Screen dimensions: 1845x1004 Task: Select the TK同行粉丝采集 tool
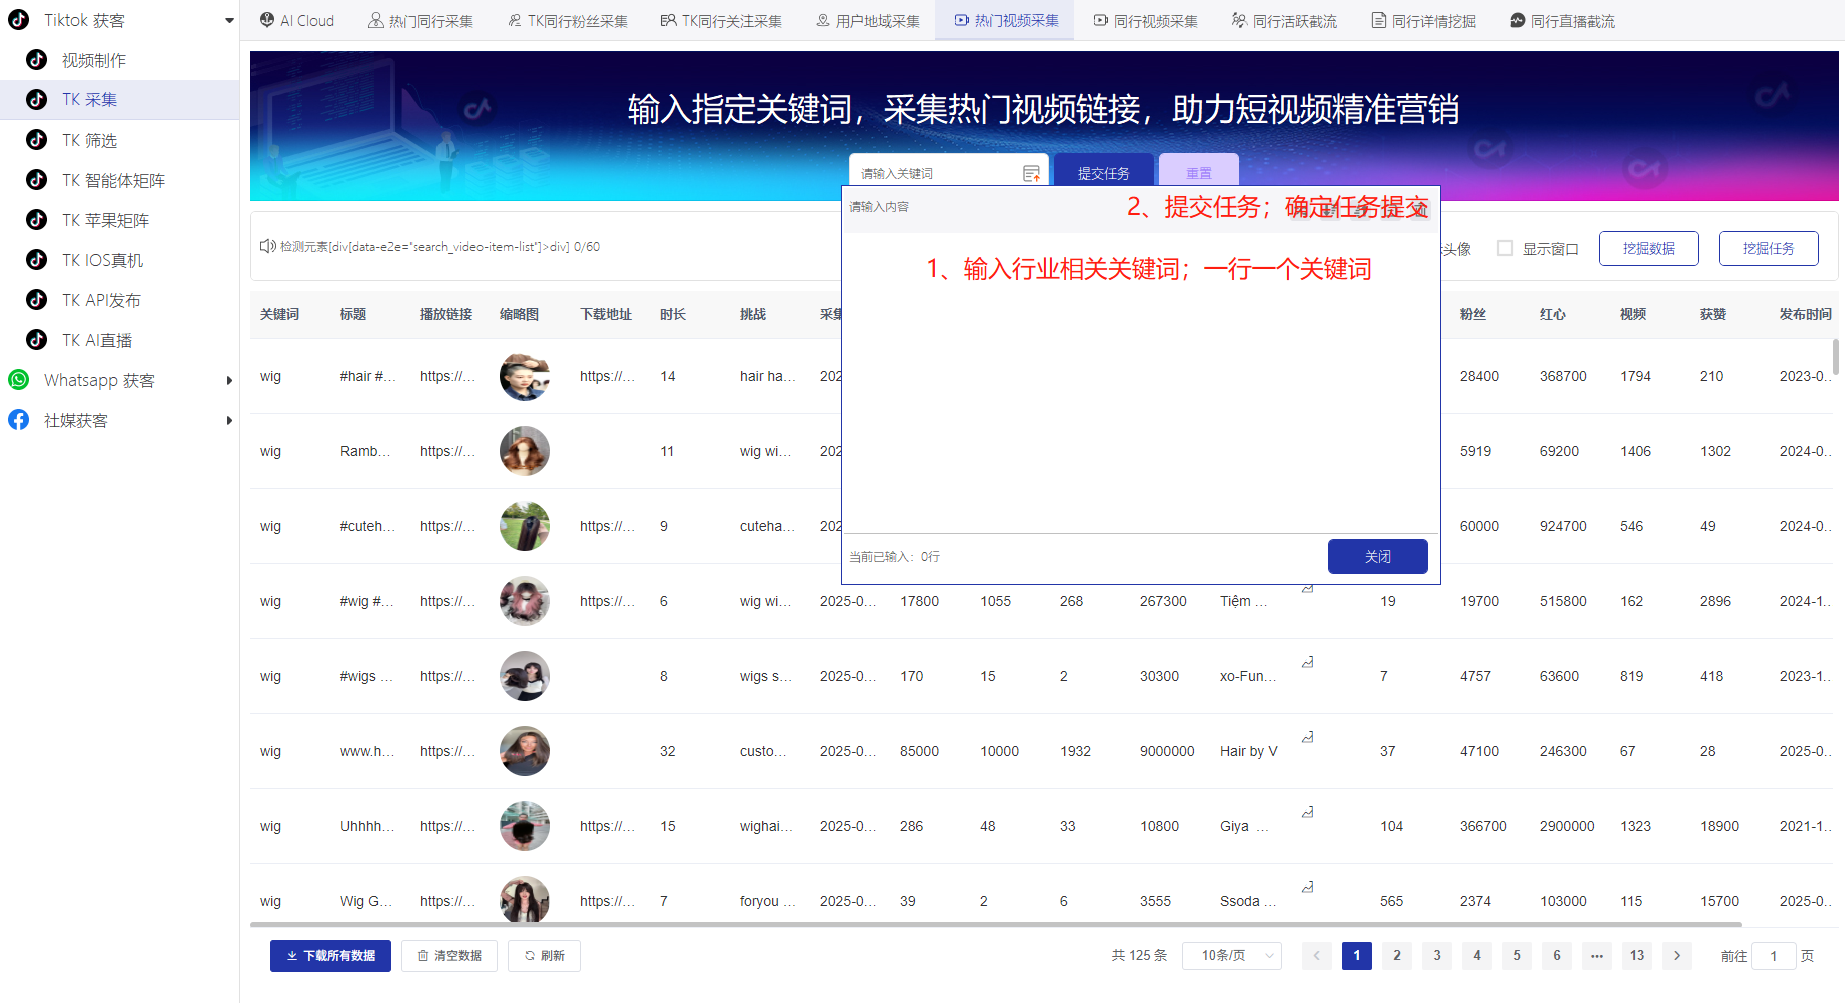(566, 20)
